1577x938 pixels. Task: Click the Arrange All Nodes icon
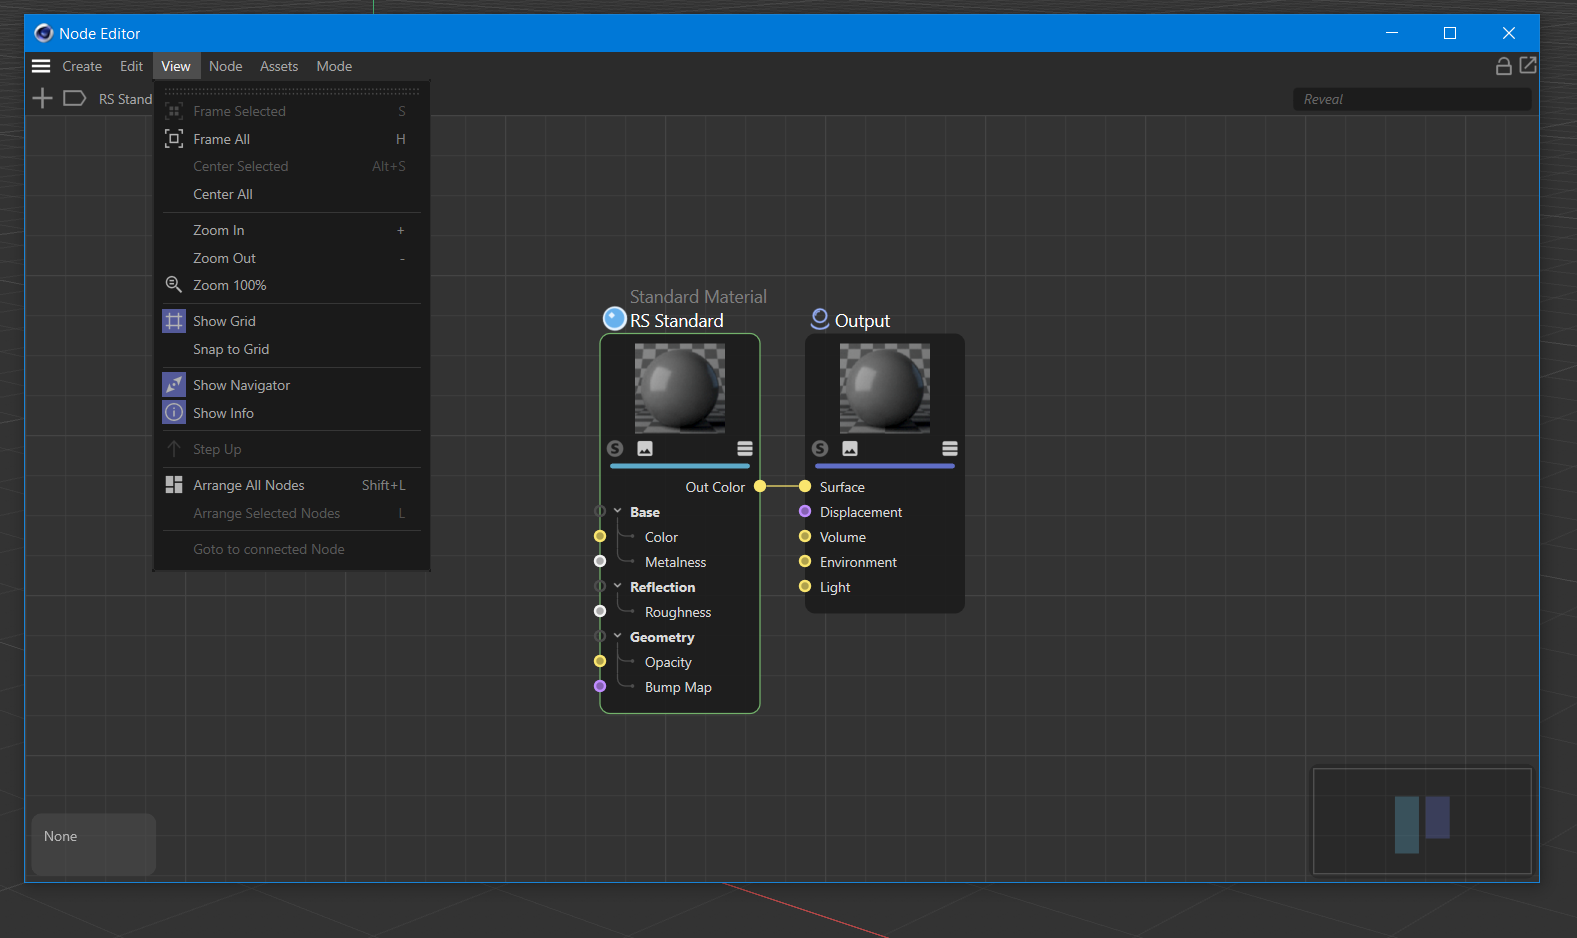[174, 485]
